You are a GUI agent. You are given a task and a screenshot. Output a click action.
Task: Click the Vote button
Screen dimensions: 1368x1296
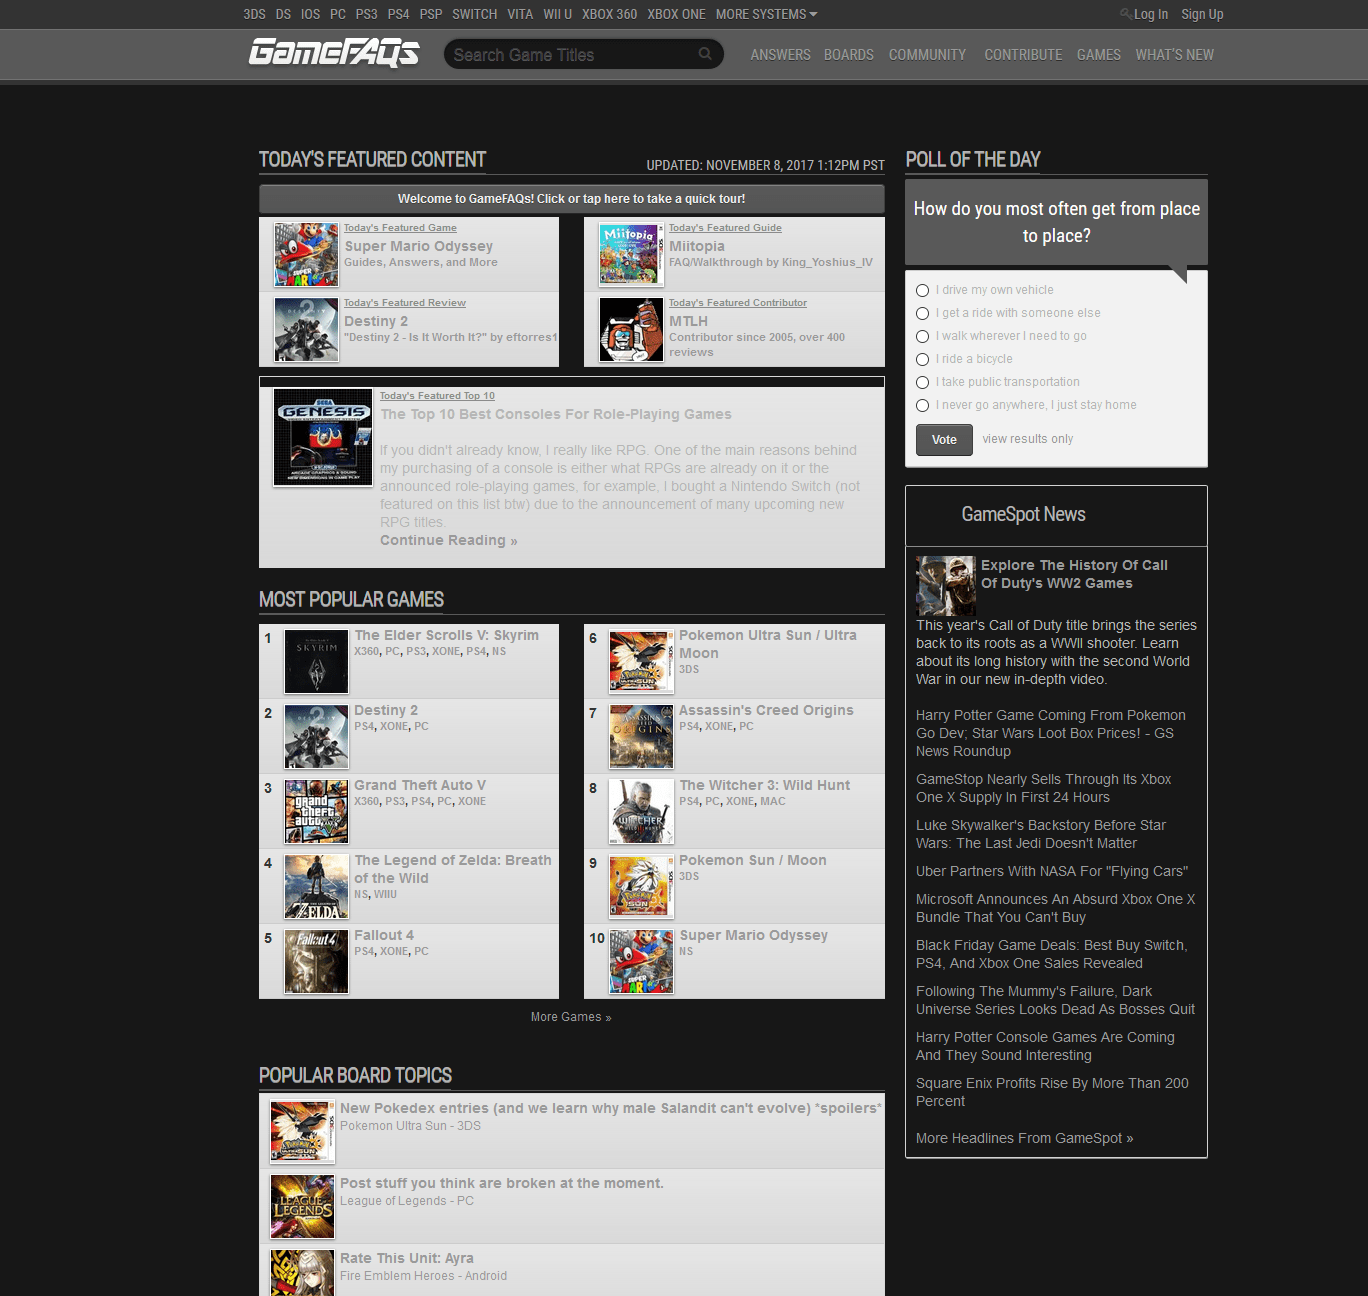tap(943, 439)
